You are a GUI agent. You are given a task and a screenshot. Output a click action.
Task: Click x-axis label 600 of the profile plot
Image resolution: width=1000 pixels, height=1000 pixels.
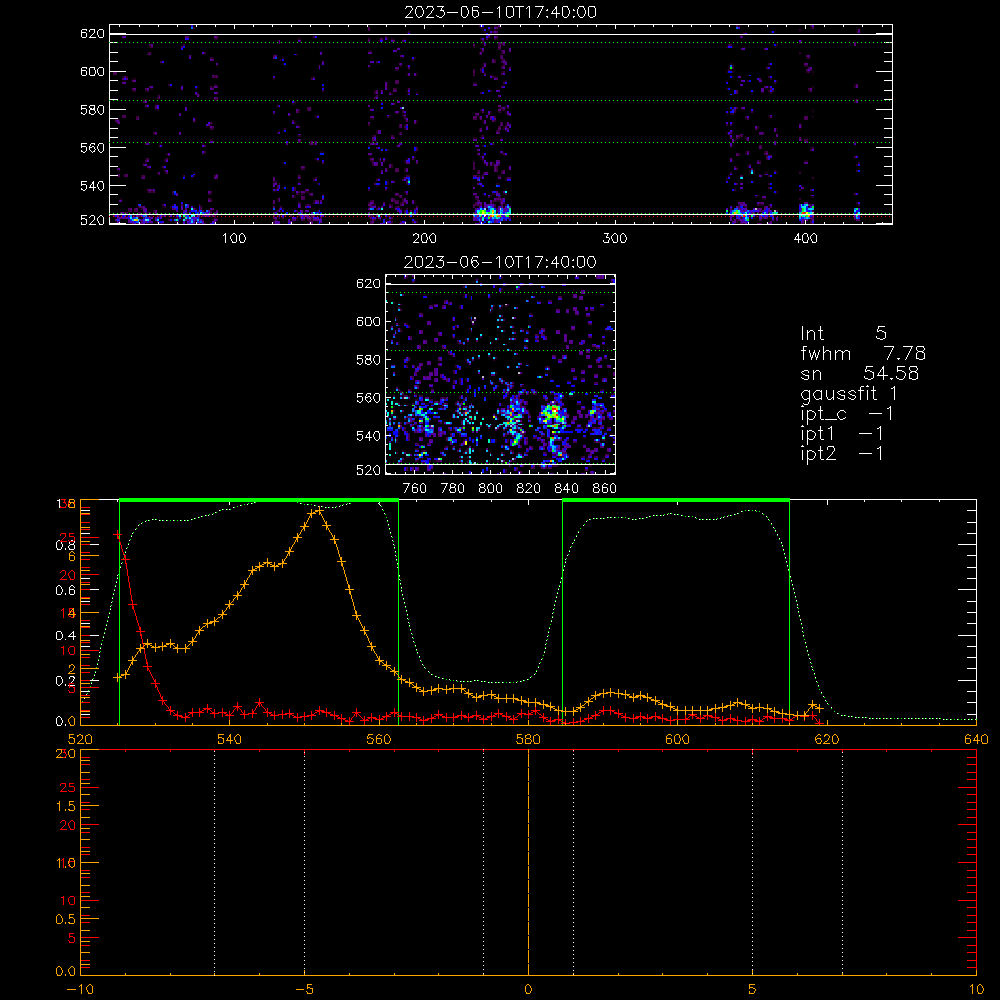click(677, 739)
